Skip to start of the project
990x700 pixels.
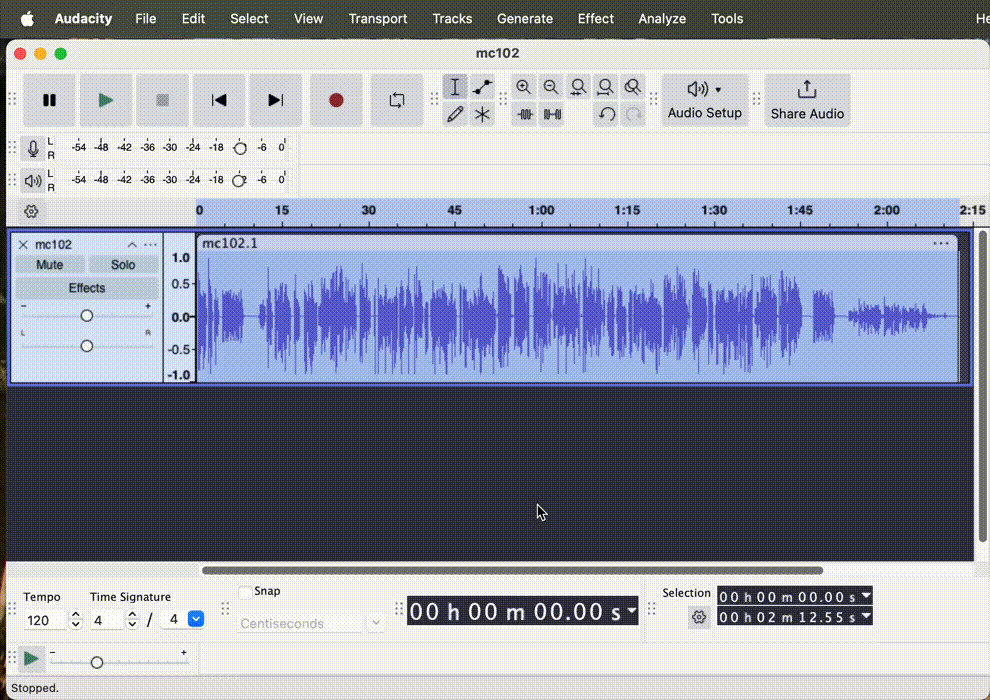[x=219, y=100]
